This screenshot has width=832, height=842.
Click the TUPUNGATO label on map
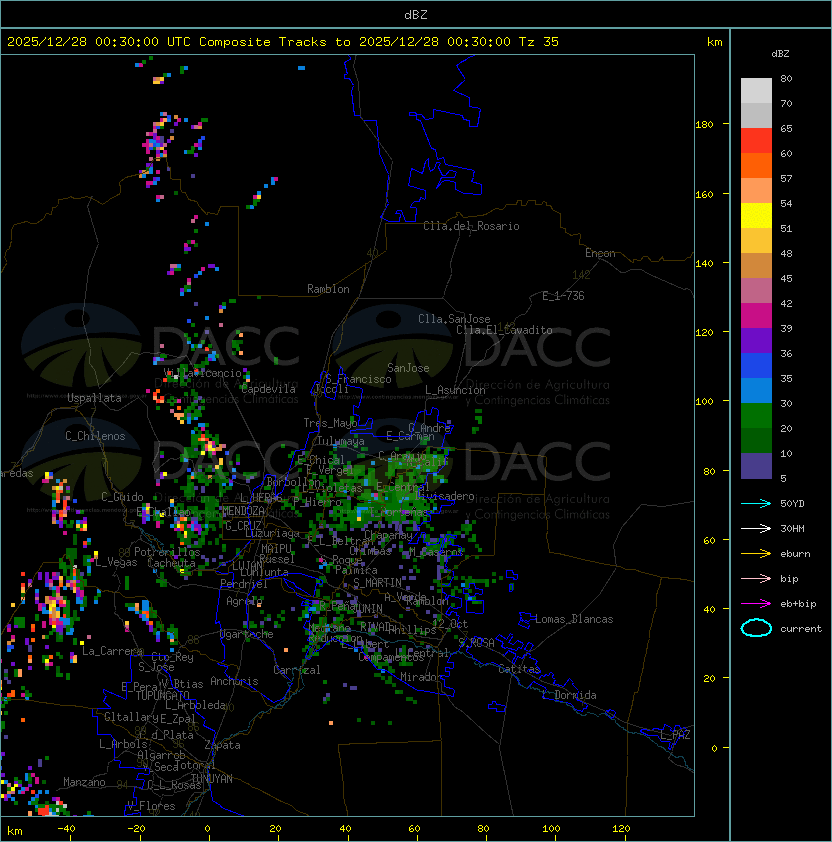pyautogui.click(x=162, y=695)
